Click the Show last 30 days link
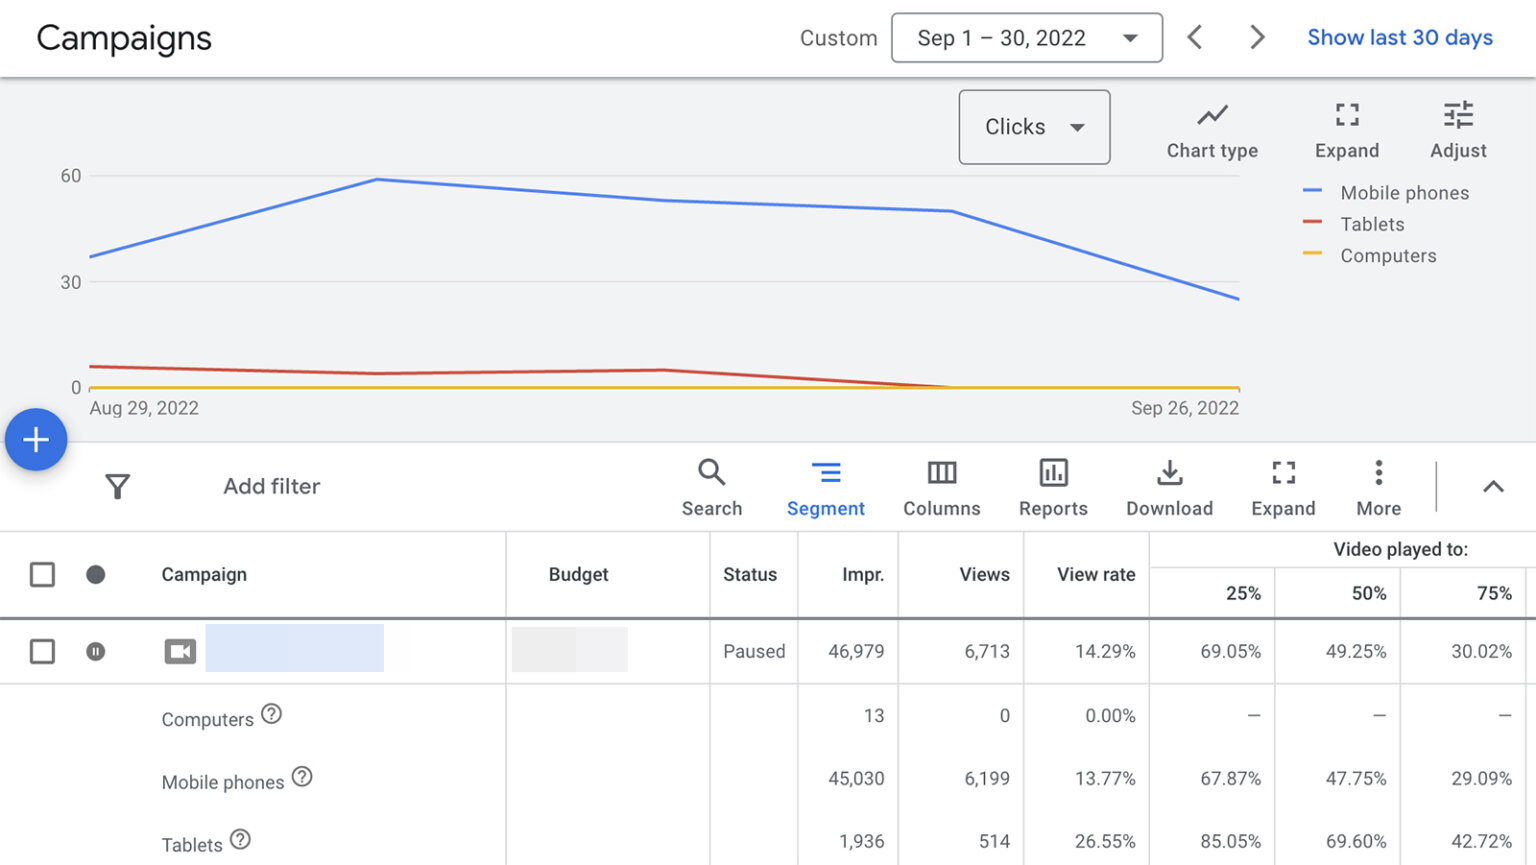This screenshot has height=865, width=1536. pos(1398,37)
